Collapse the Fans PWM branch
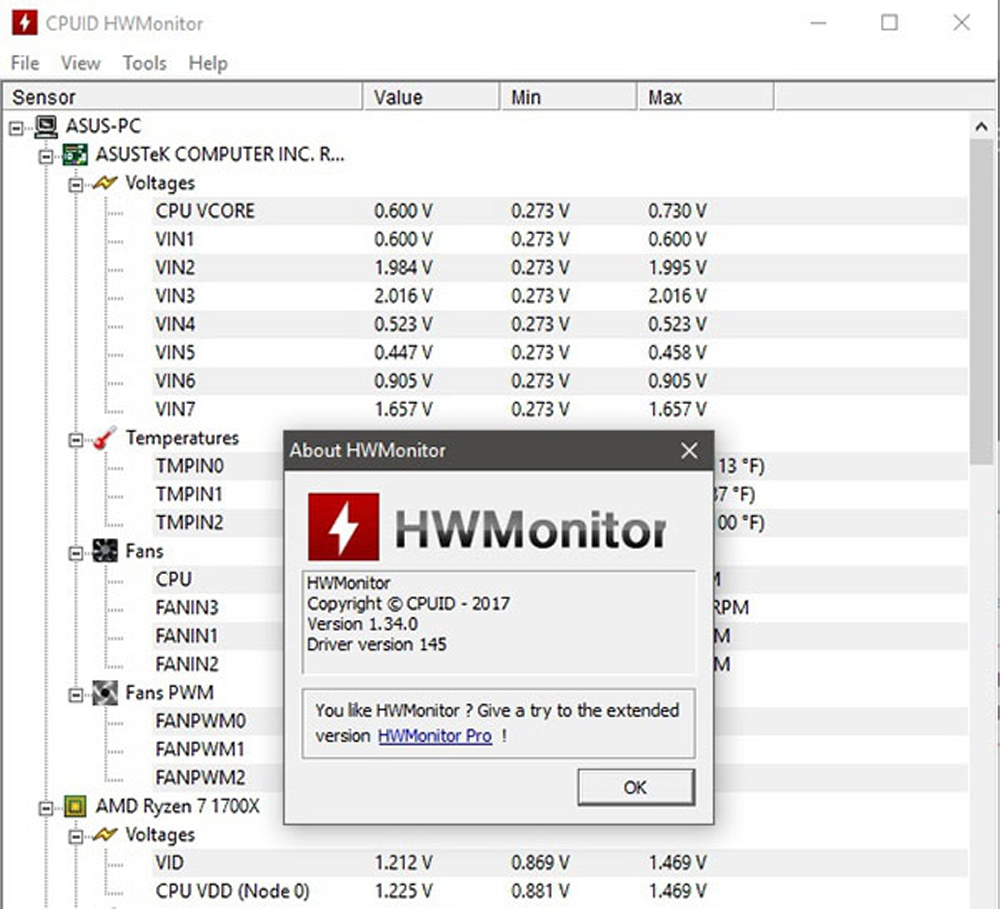The height and width of the screenshot is (909, 1000). tap(76, 693)
